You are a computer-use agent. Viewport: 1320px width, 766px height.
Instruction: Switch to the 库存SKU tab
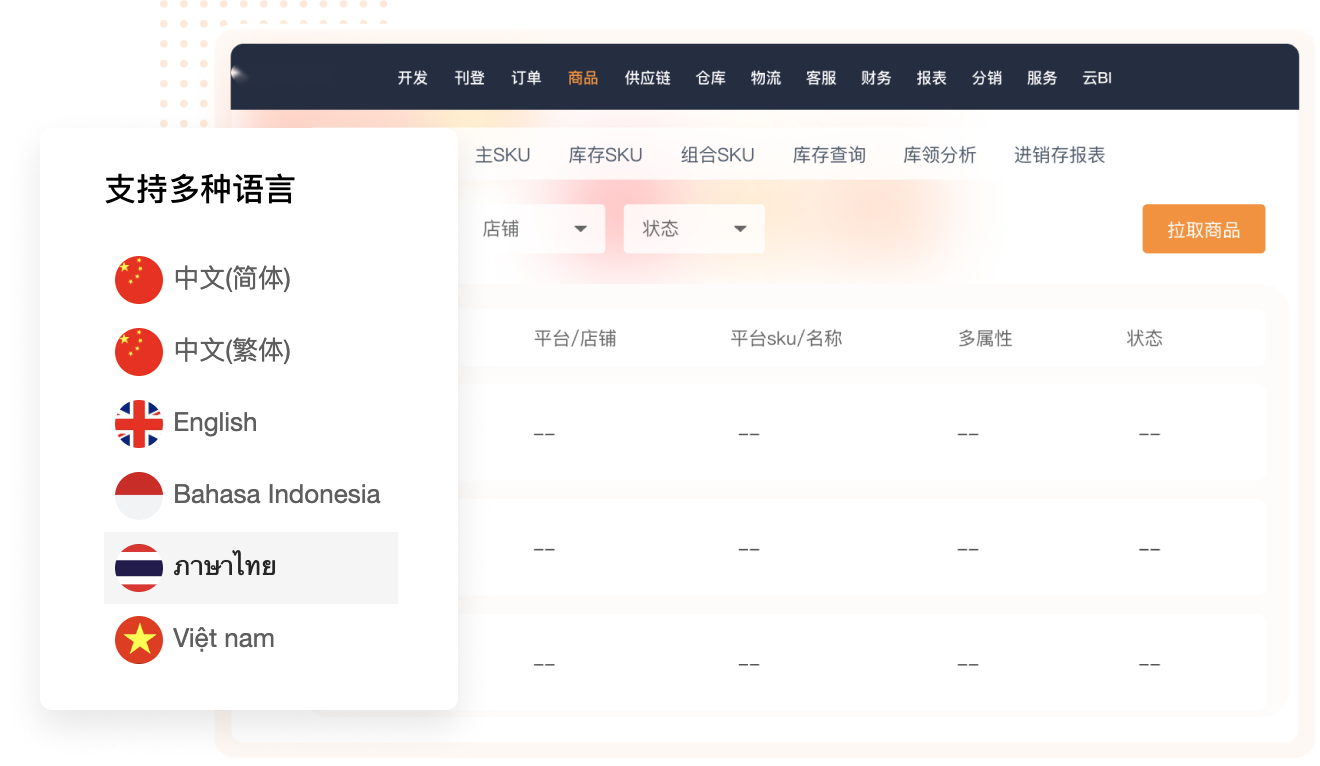605,155
